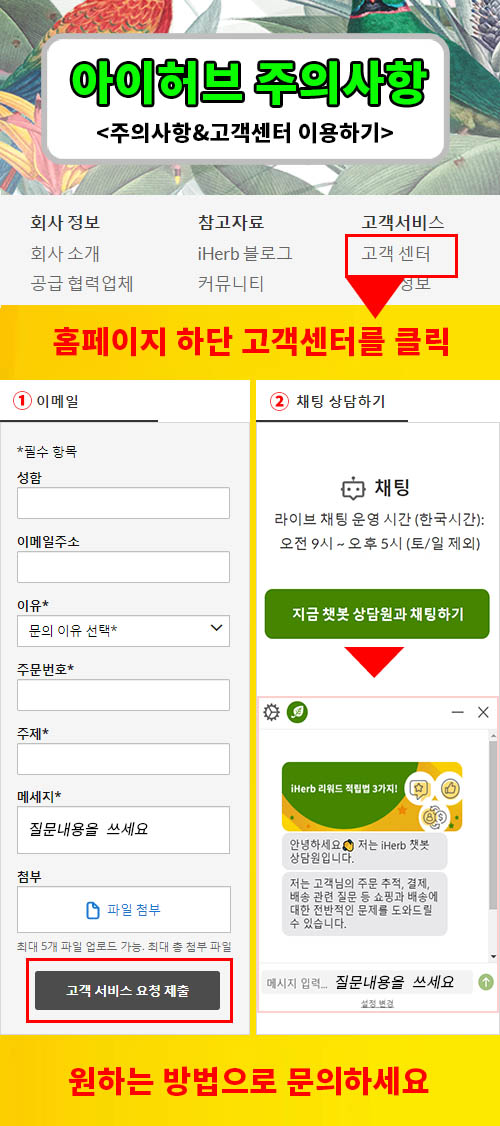Click the chat robot icon
500x1126 pixels.
352,490
